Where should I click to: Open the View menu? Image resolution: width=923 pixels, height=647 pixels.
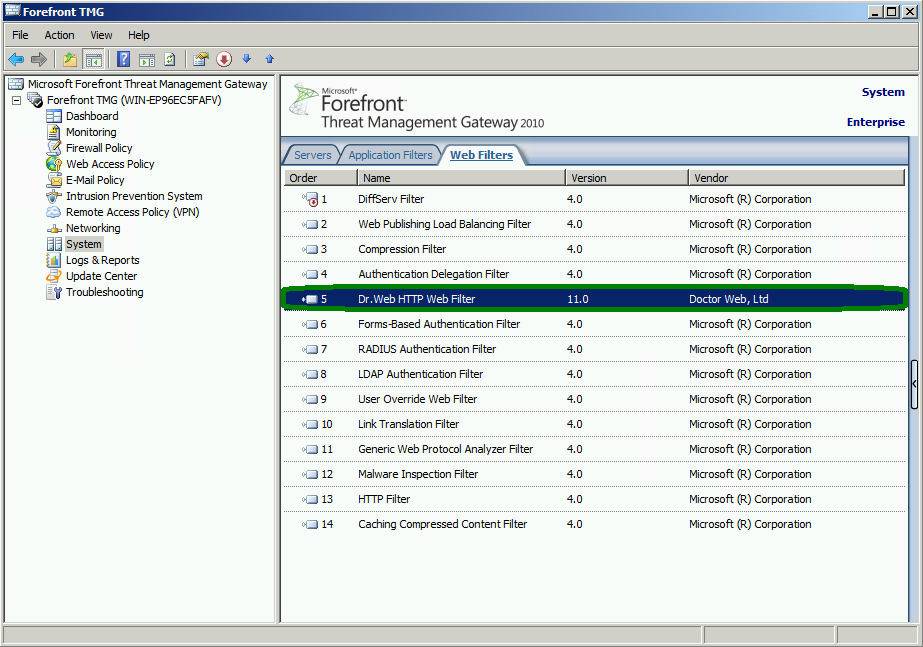(x=101, y=35)
